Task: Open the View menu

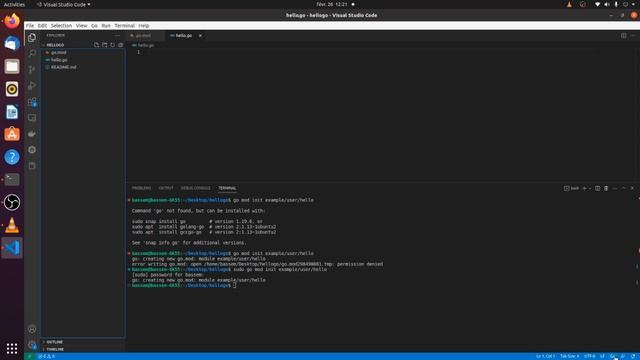Action: (81, 26)
